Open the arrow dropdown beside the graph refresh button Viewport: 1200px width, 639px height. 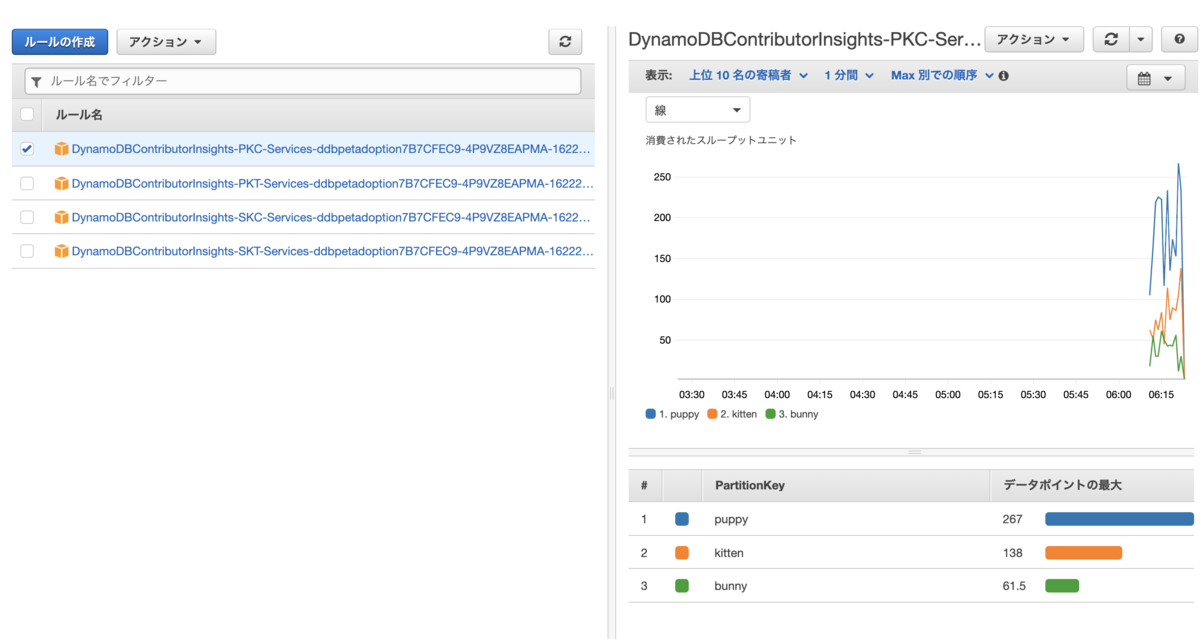[x=1141, y=39]
